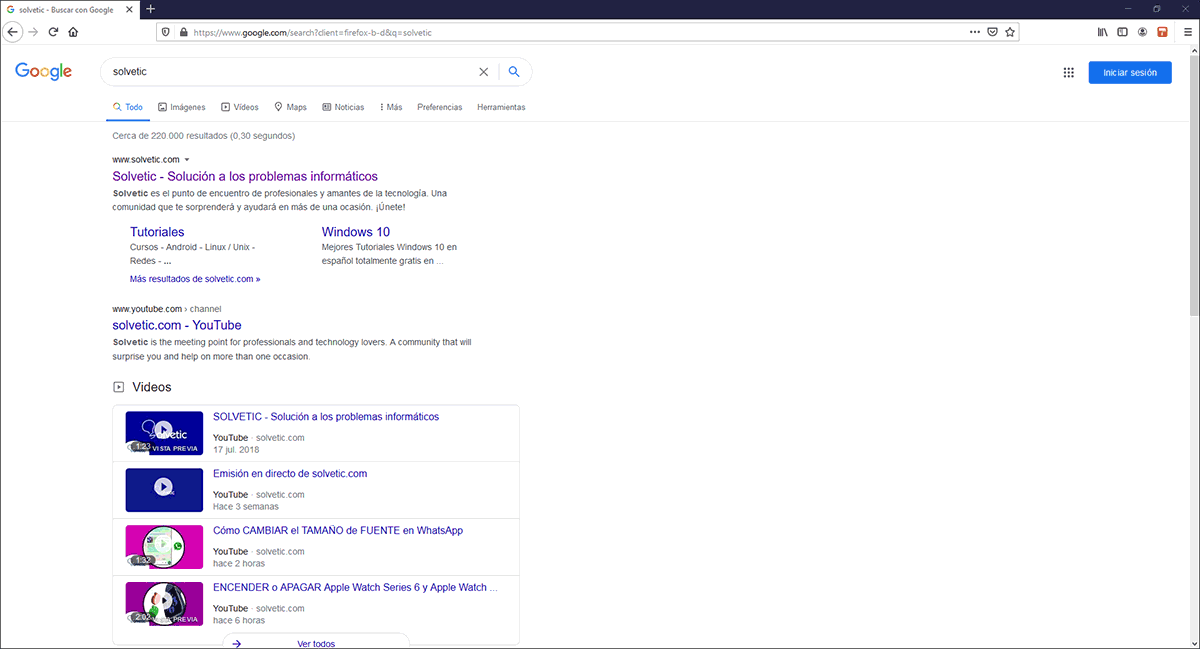Screen dimensions: 1200x649
Task: Bookmark this page with the star
Action: click(x=1010, y=32)
